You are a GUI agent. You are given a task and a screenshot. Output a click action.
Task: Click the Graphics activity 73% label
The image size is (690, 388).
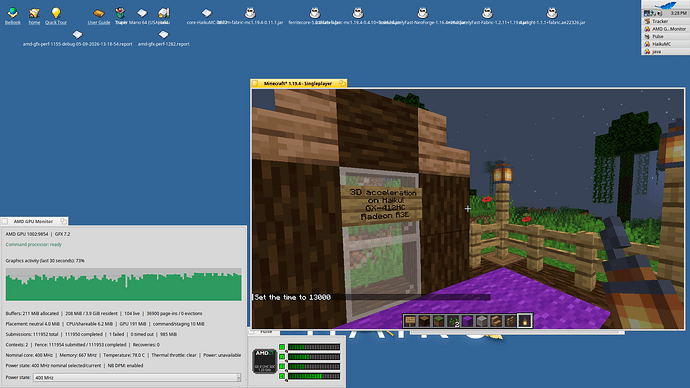pyautogui.click(x=45, y=260)
